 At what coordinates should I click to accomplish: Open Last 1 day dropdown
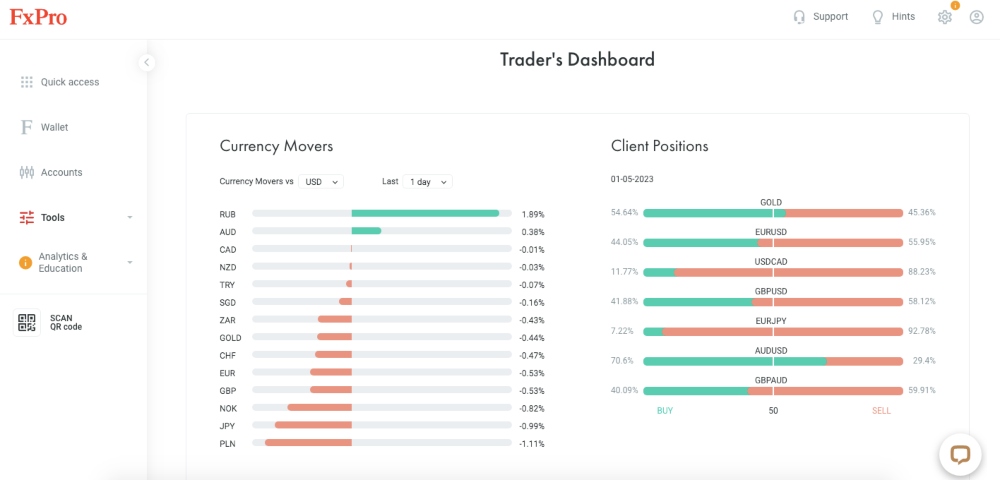click(x=427, y=182)
